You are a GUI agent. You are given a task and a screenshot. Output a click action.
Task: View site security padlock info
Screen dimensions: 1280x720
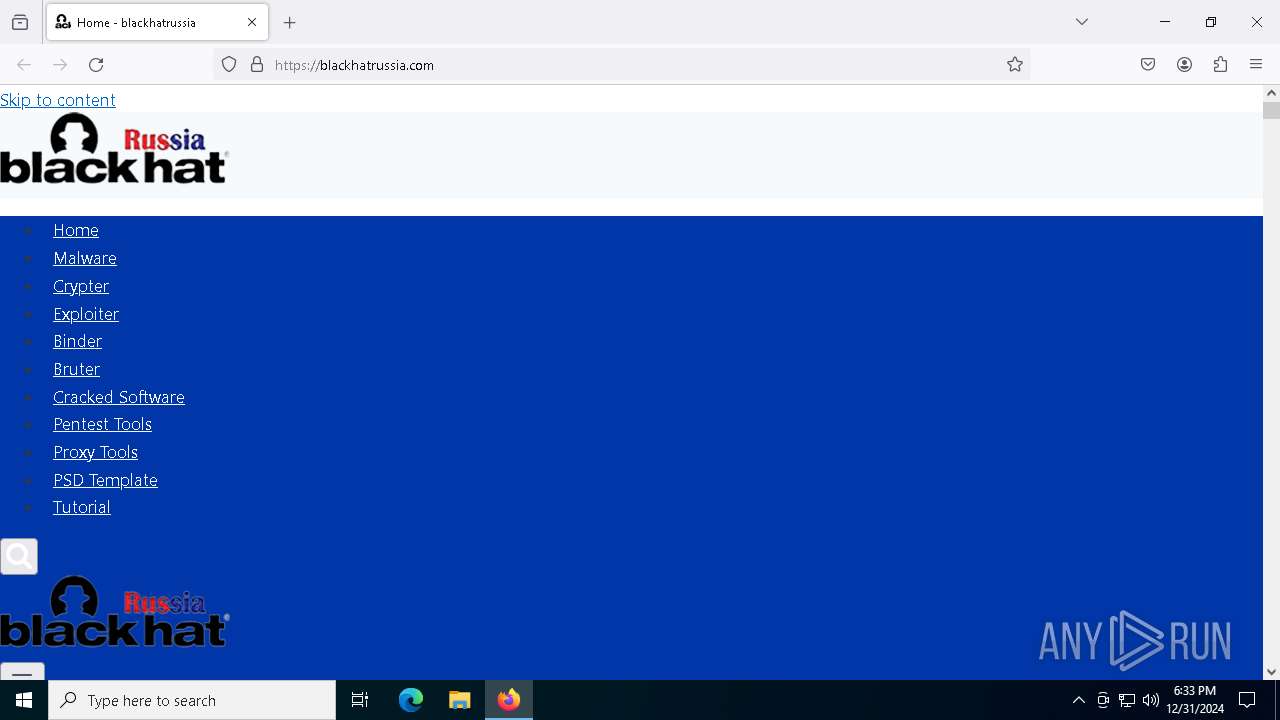point(257,65)
